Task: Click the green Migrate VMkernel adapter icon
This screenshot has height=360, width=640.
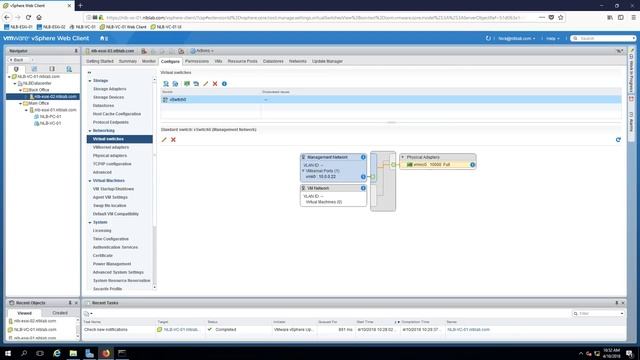Action: (x=187, y=84)
